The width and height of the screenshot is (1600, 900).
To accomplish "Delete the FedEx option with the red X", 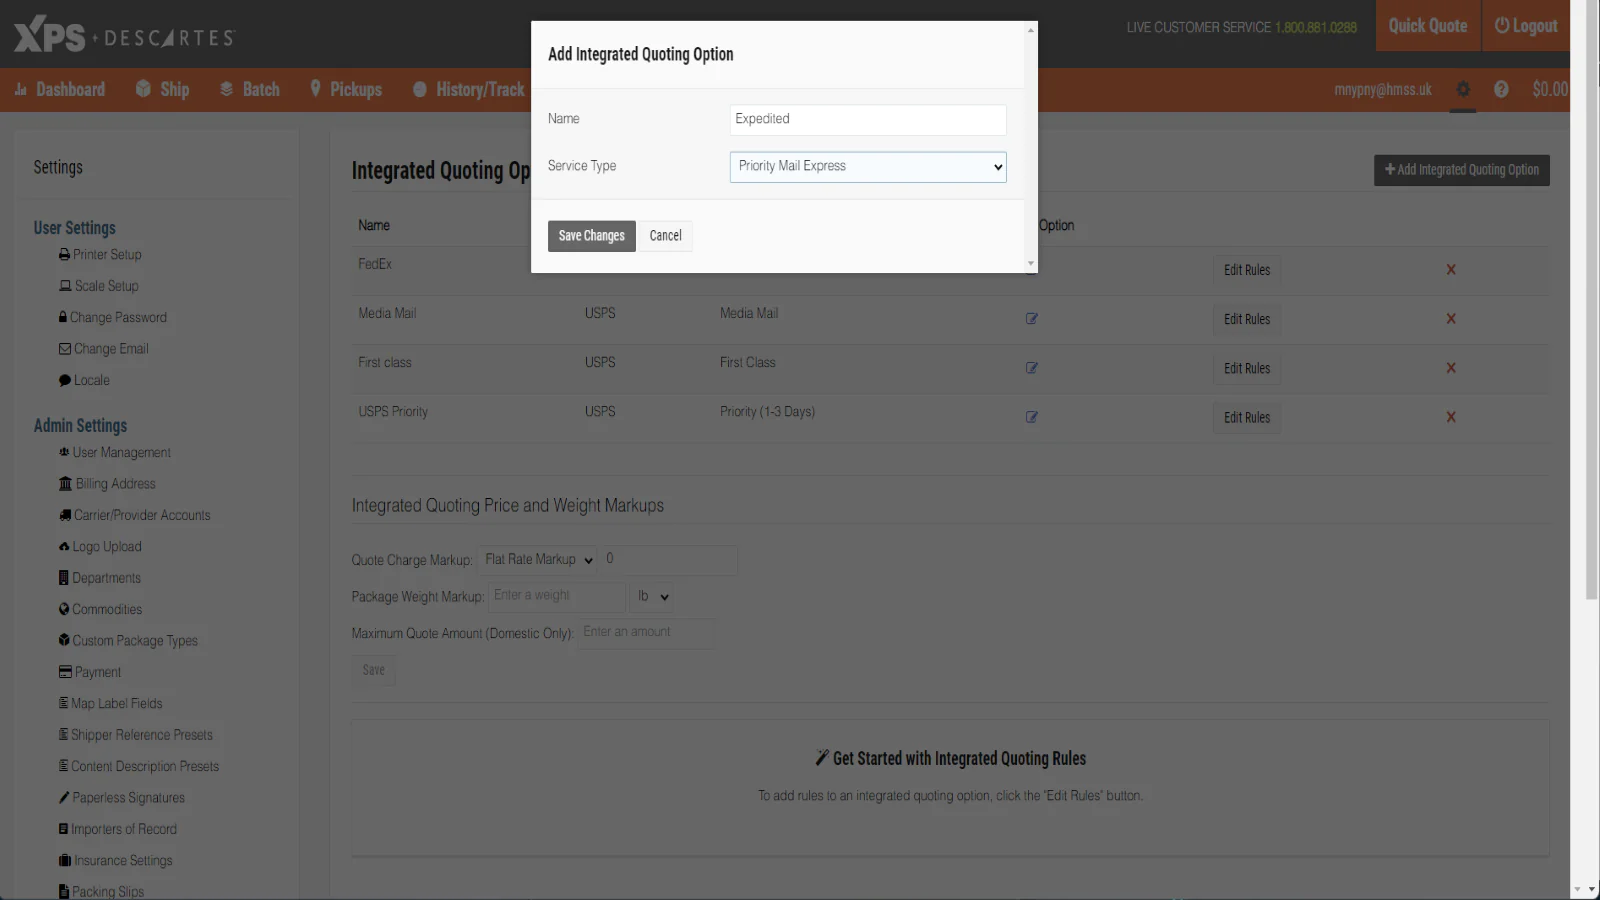I will coord(1451,269).
